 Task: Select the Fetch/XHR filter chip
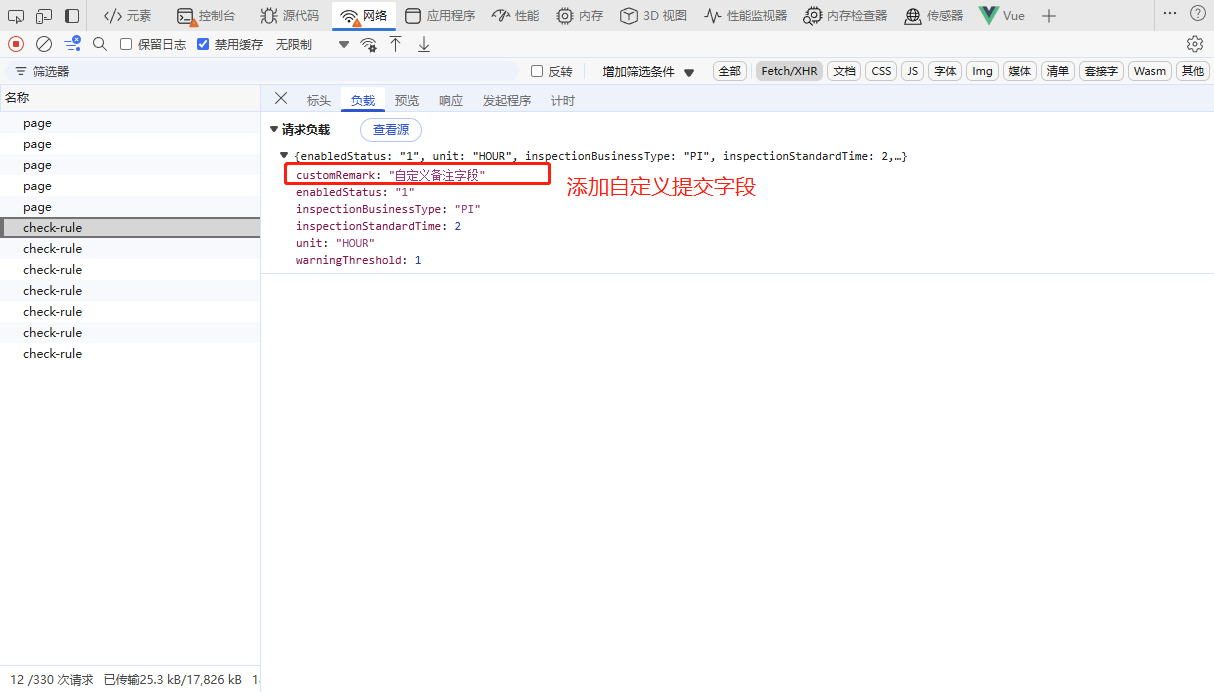[x=789, y=70]
